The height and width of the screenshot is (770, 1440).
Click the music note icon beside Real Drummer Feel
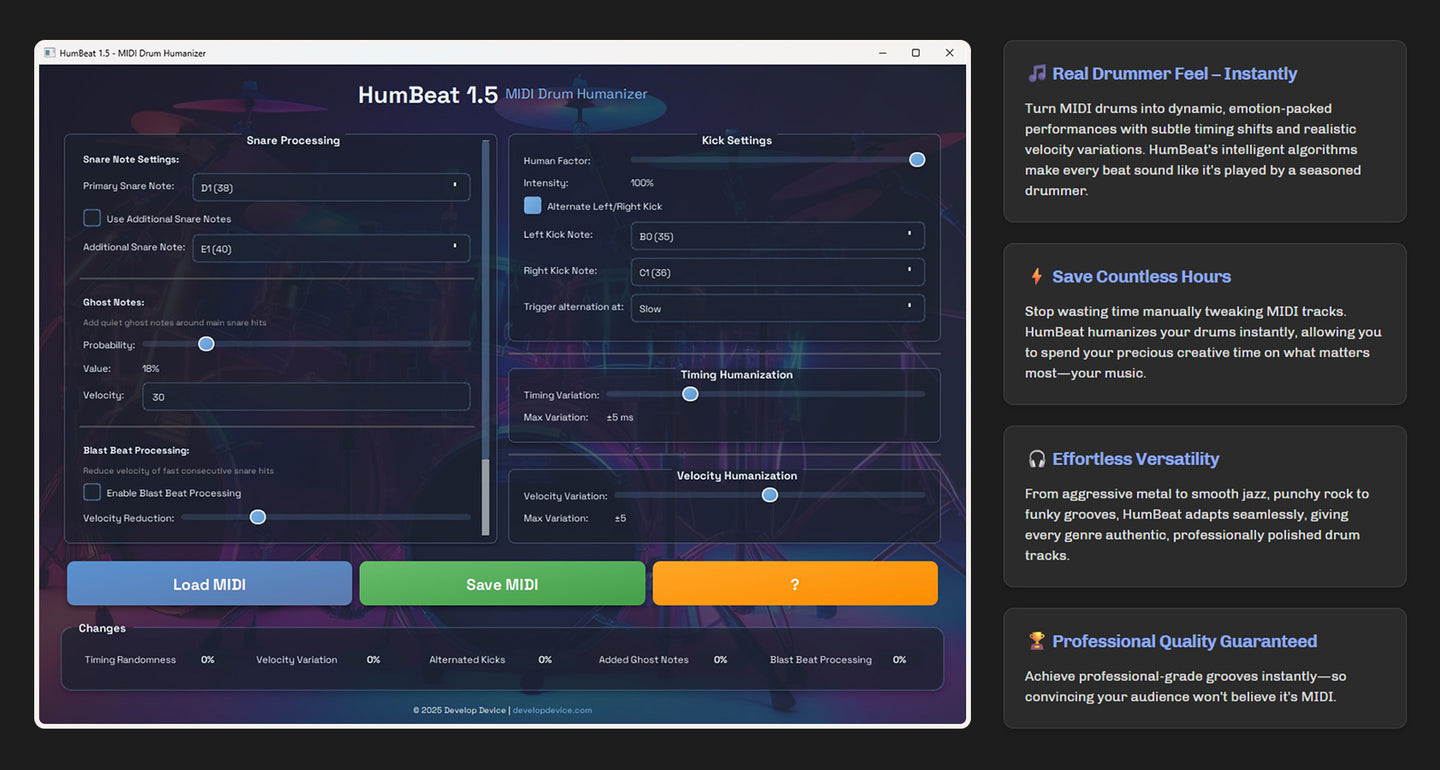[x=1036, y=72]
